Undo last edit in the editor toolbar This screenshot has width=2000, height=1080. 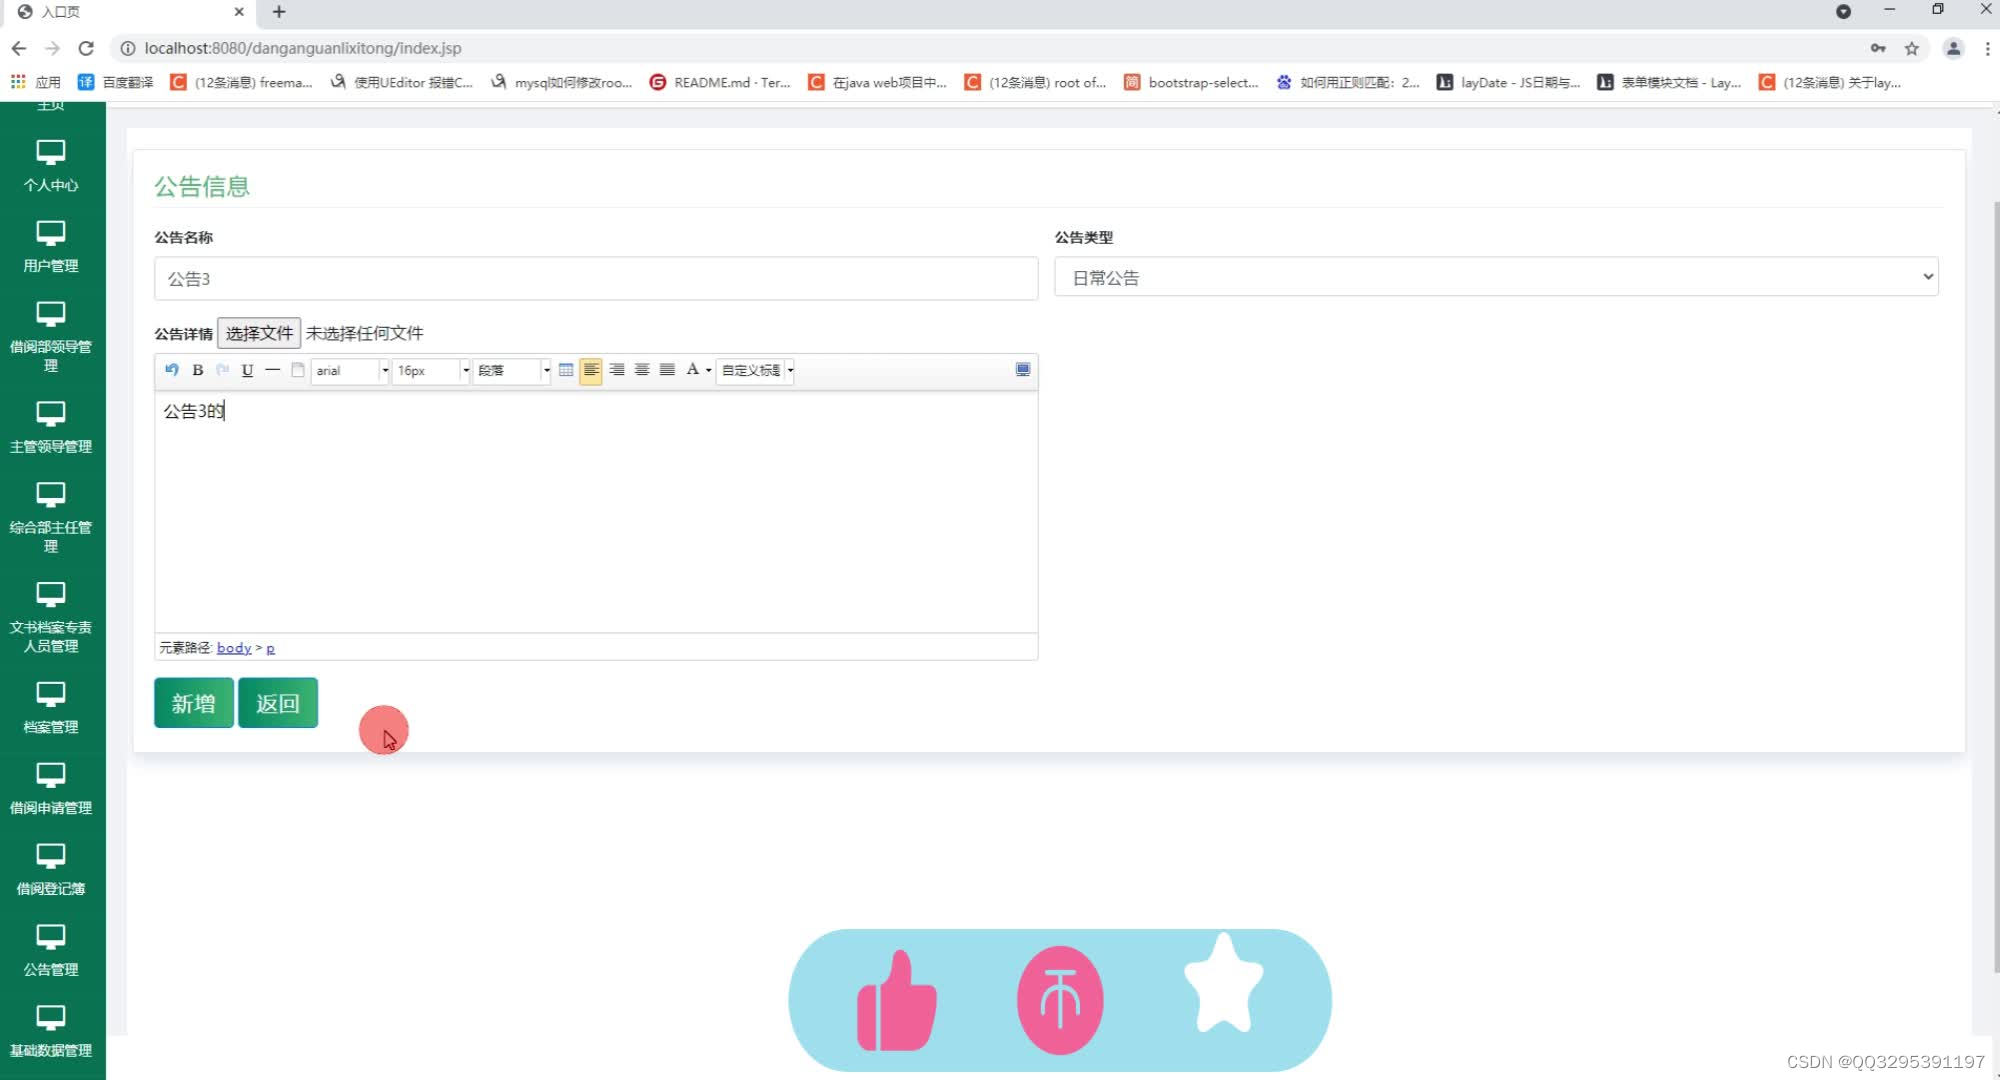[x=172, y=370]
